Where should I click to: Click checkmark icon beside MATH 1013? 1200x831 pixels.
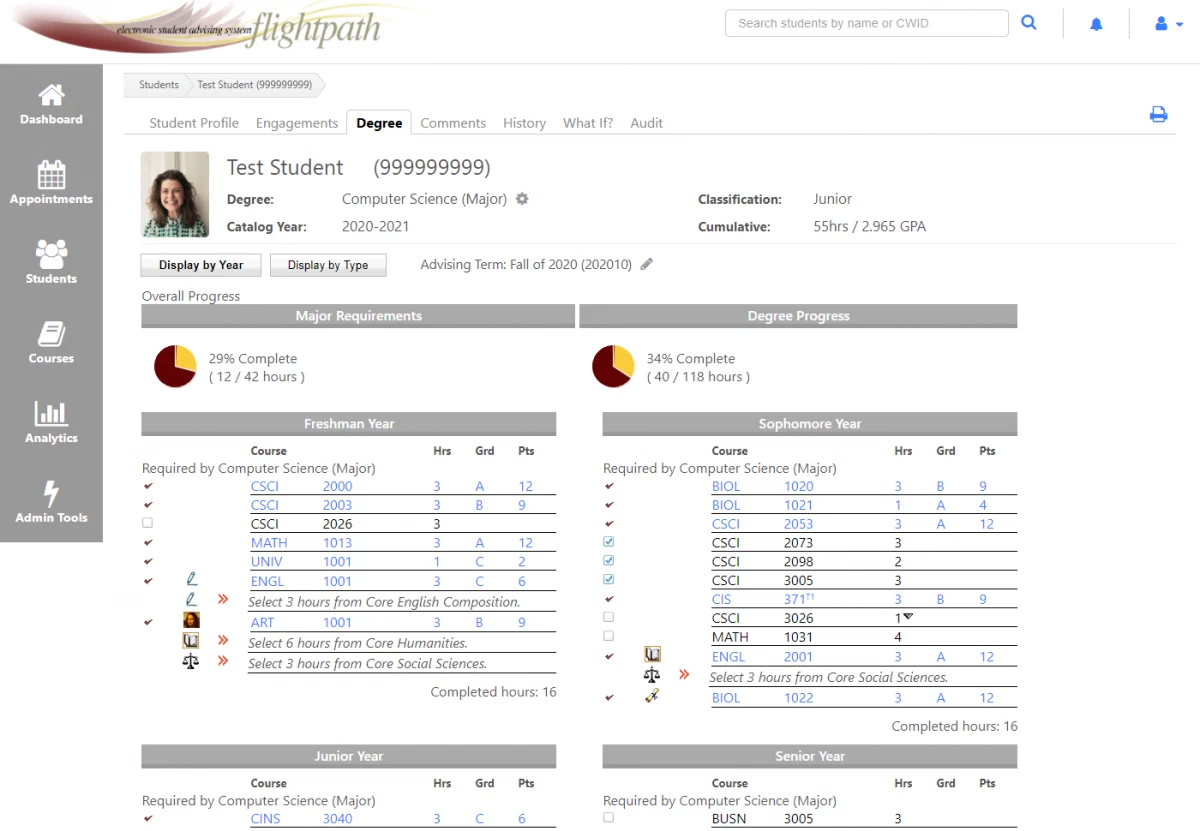point(148,542)
